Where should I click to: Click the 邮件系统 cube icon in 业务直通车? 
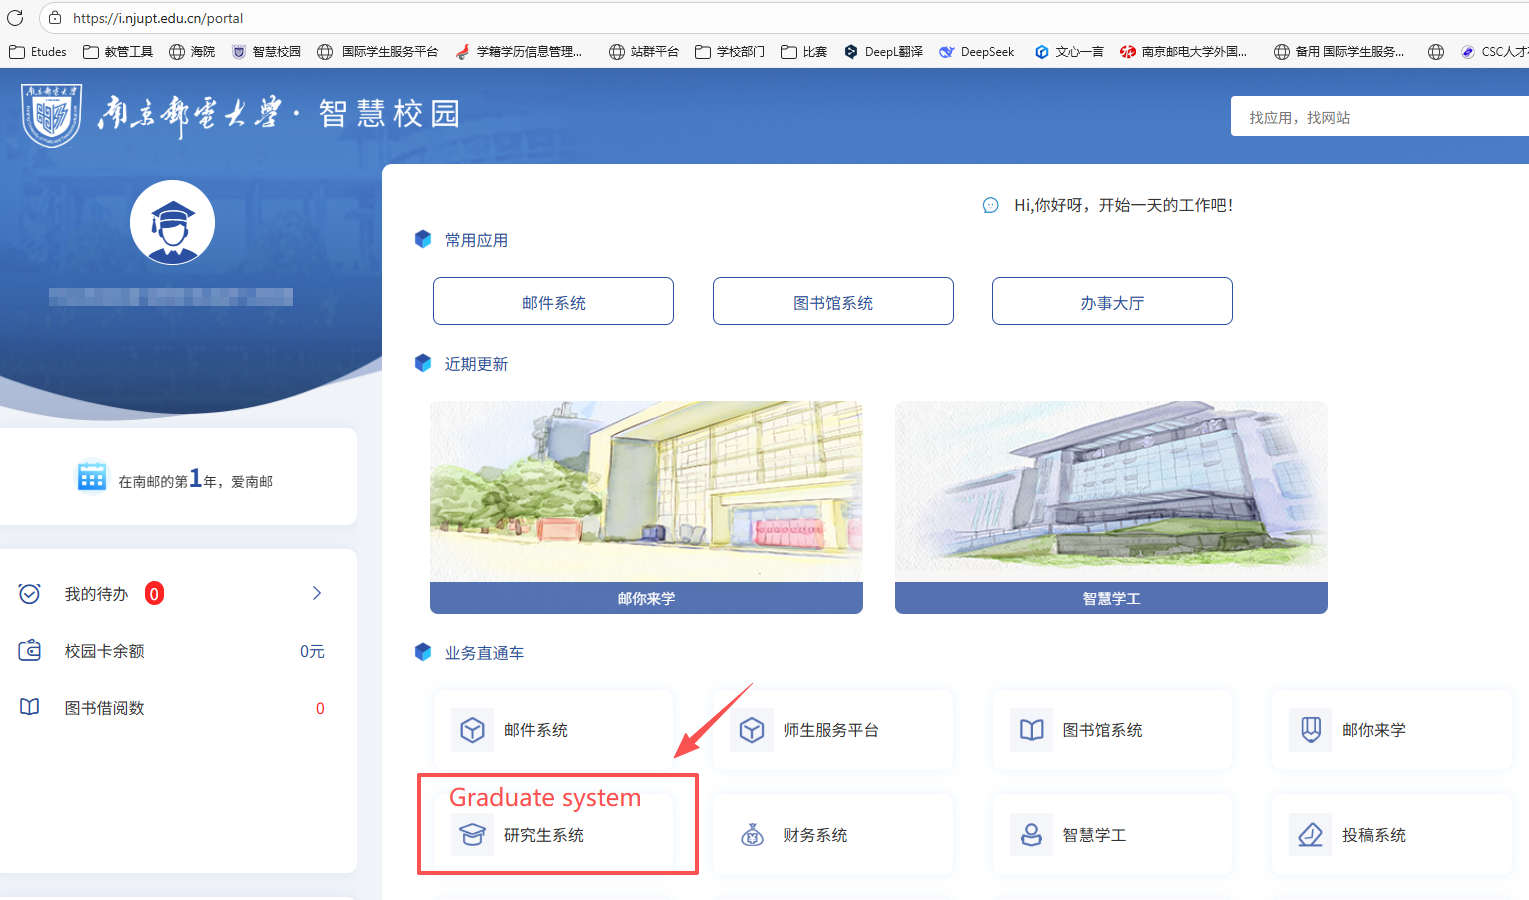(472, 730)
